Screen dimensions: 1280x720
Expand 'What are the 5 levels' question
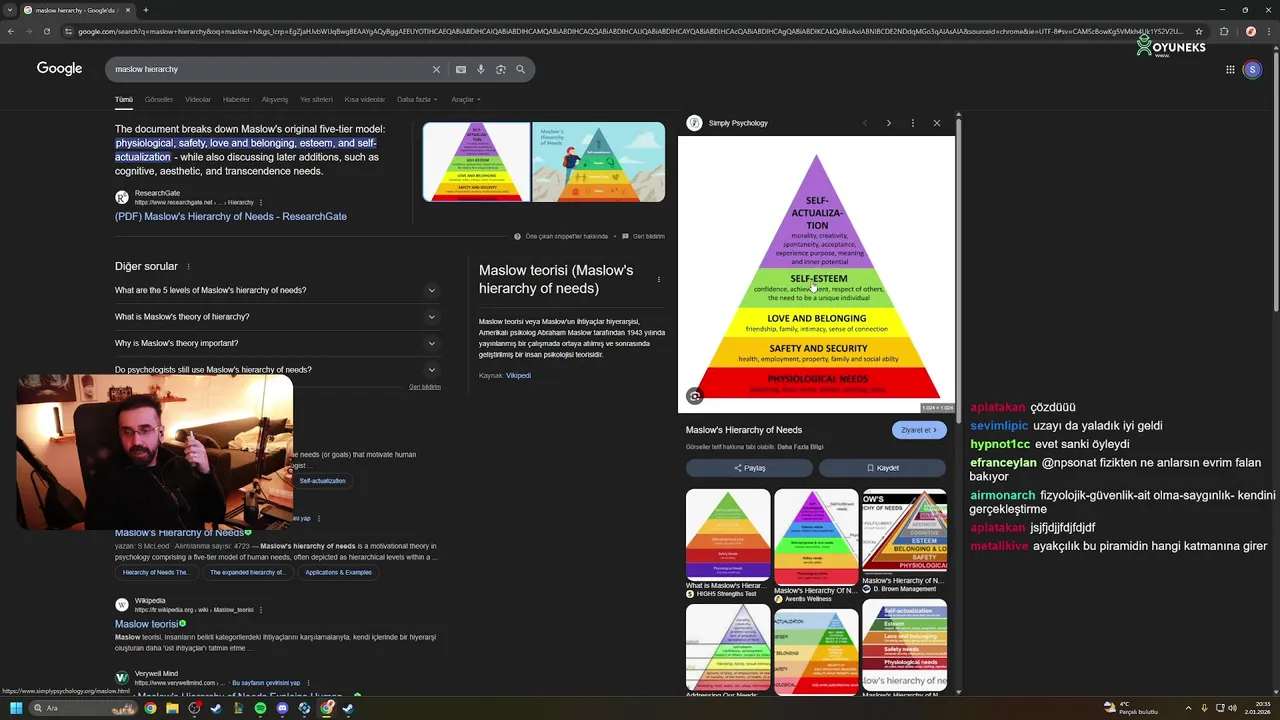point(277,290)
